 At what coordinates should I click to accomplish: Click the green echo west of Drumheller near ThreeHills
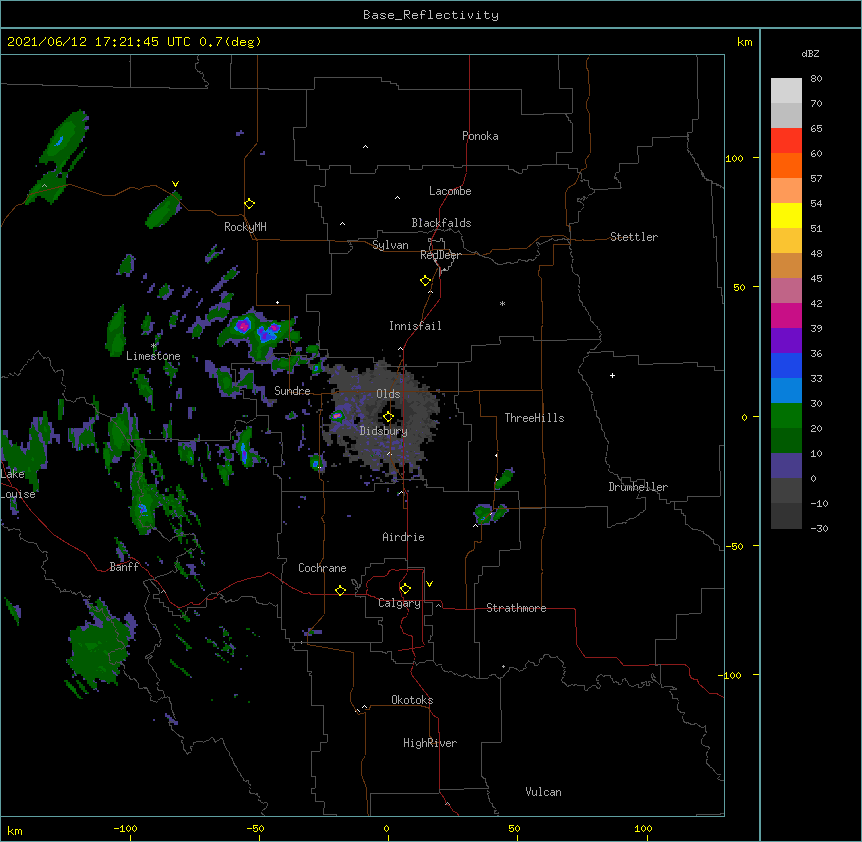click(x=504, y=479)
